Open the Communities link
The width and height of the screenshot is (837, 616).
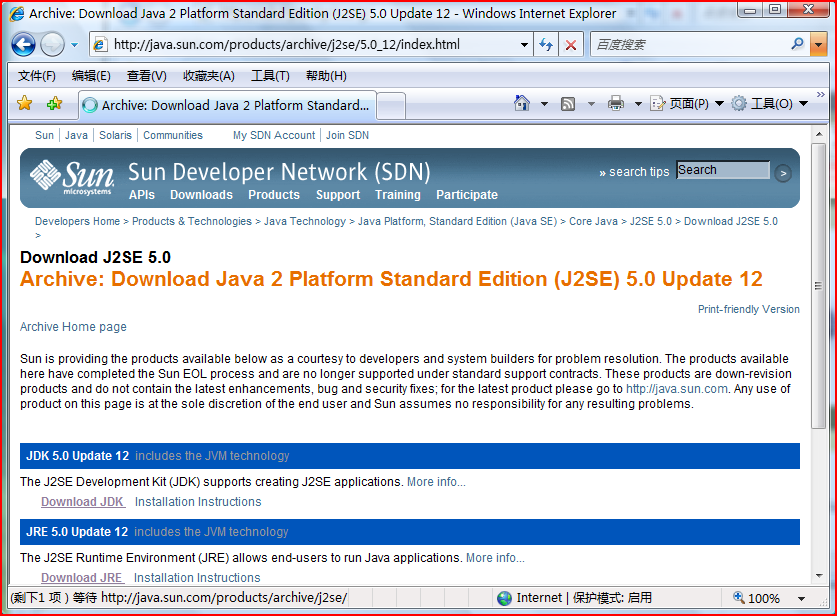[173, 135]
